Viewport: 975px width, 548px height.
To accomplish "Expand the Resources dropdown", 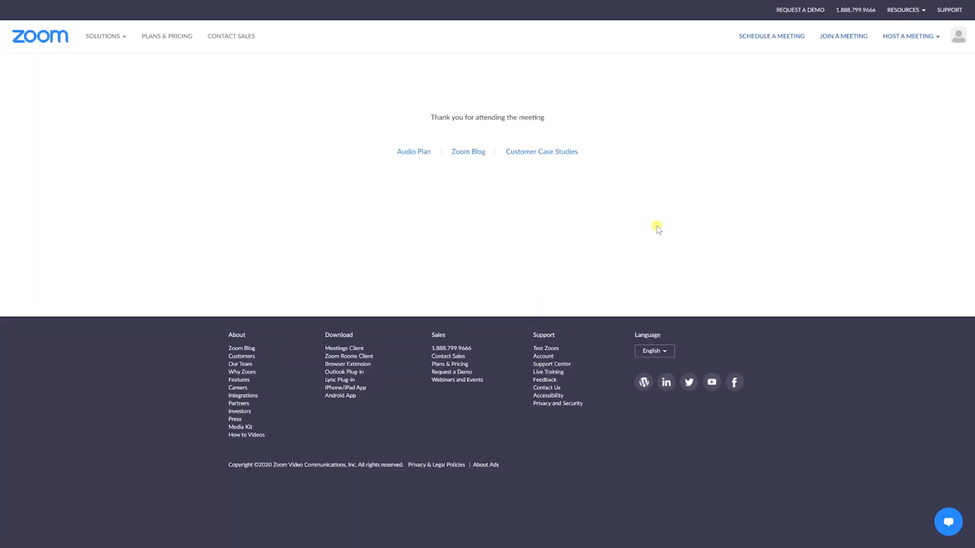I will (x=906, y=10).
